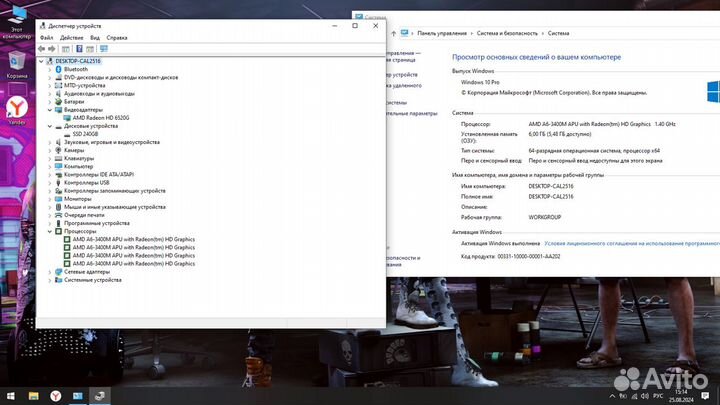Click the monitor scan-hardware toolbar icon

104,49
